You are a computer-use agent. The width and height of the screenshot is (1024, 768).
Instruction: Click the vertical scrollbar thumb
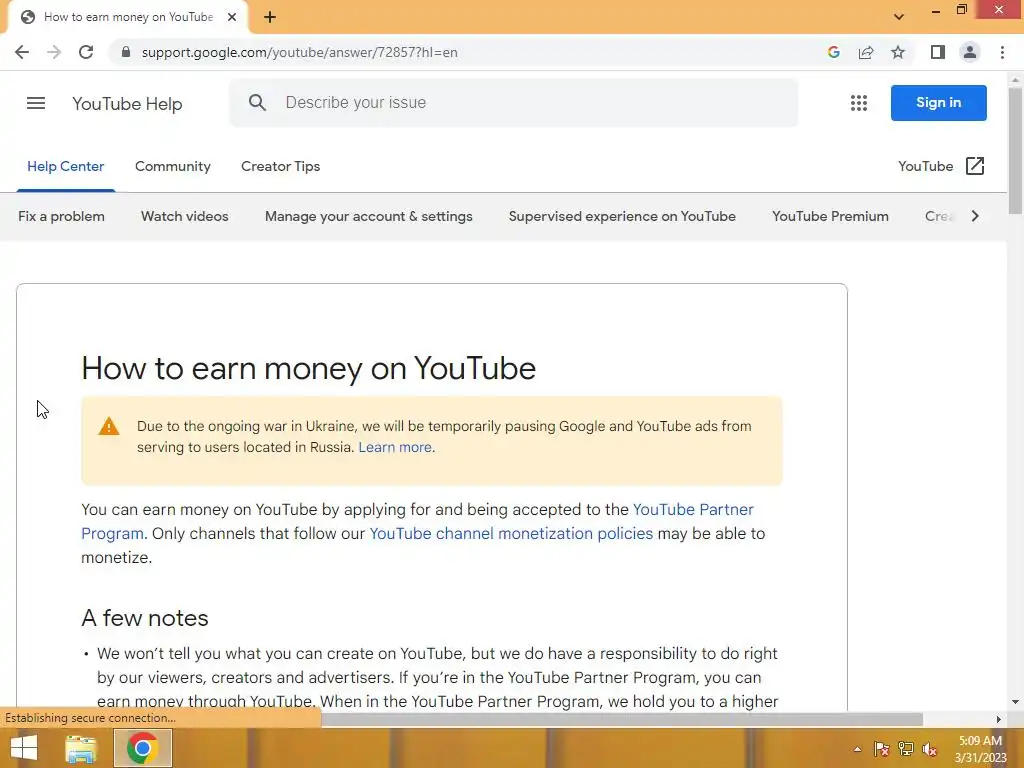click(1015, 150)
